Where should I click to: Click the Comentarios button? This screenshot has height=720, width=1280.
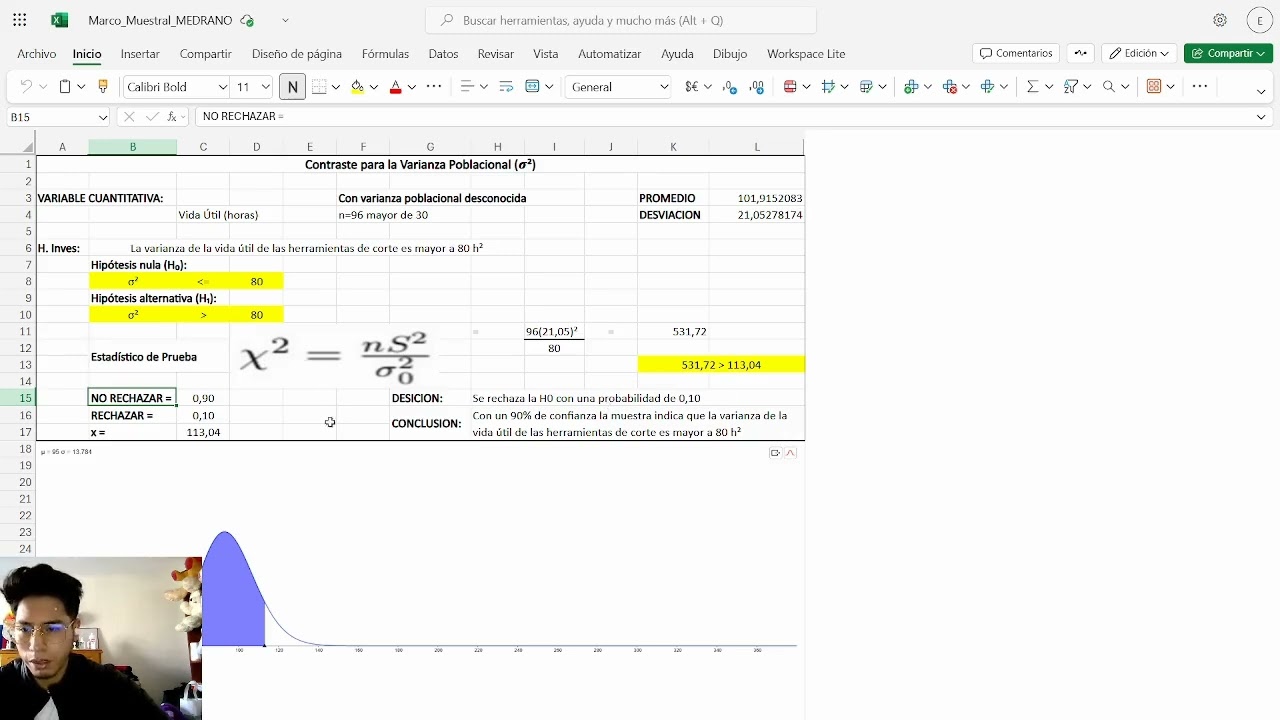click(x=1016, y=53)
